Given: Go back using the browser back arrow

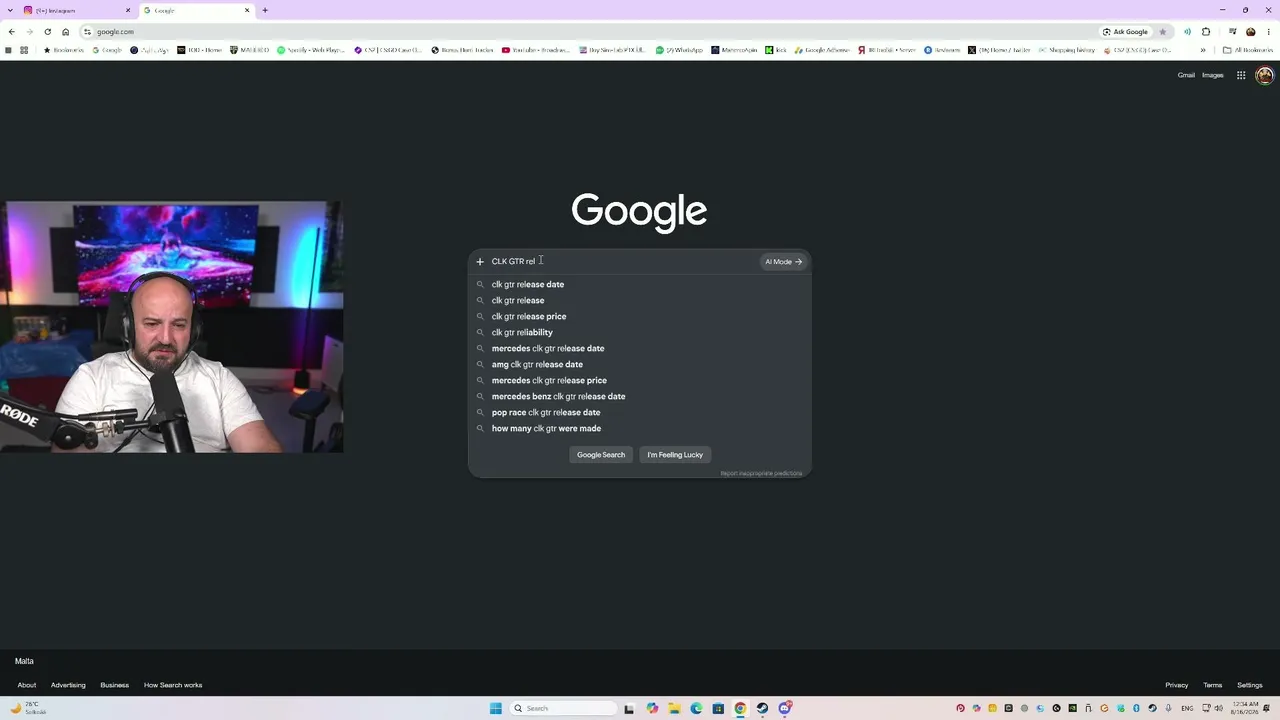Looking at the screenshot, I should coord(11,32).
